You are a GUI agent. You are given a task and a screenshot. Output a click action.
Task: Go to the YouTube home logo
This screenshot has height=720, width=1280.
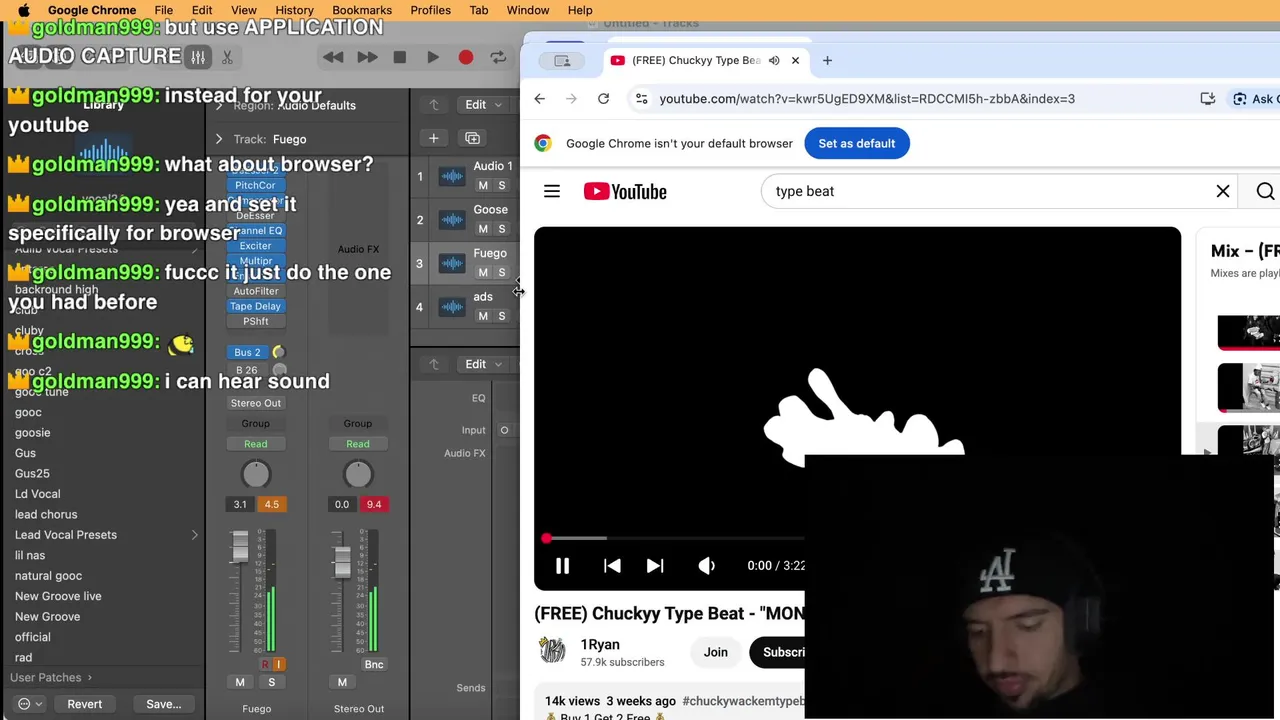(625, 191)
